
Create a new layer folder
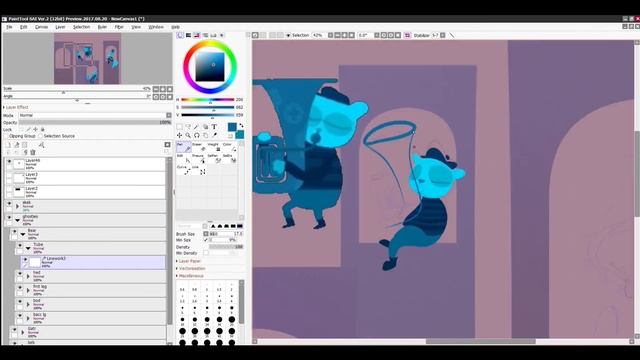tap(24, 145)
